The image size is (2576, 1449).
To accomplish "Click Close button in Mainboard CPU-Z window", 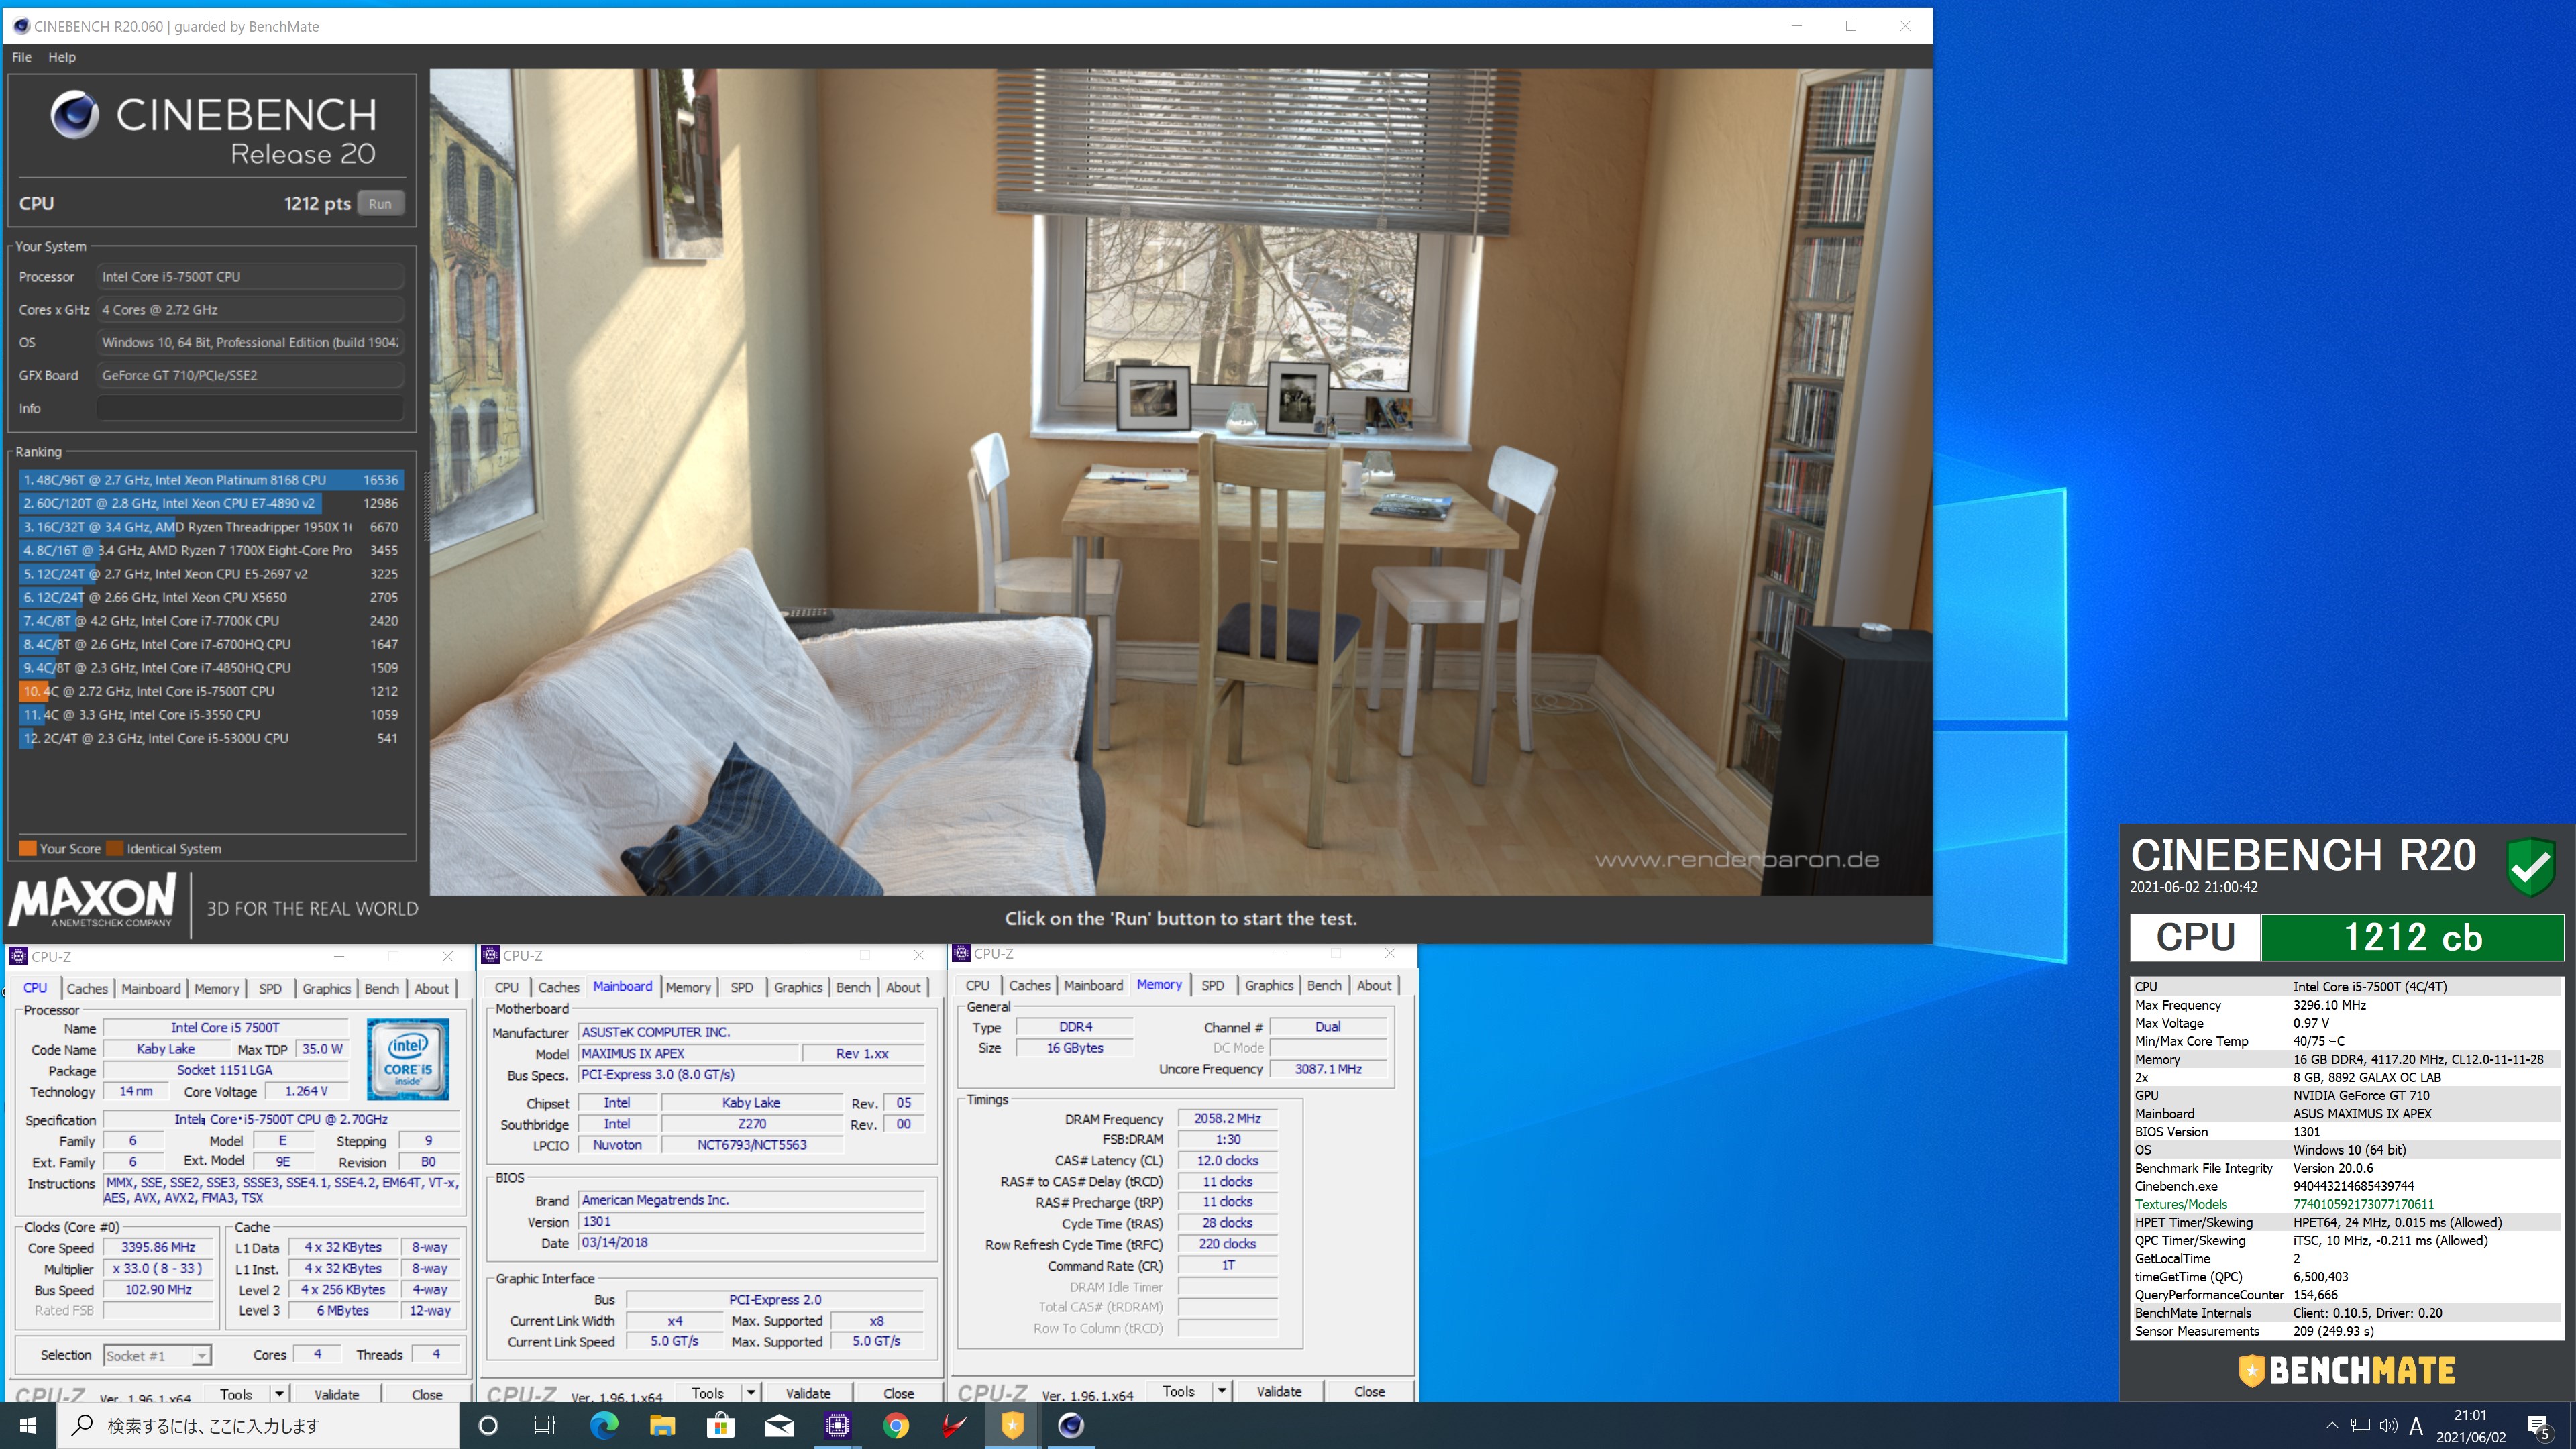I will (x=898, y=1393).
